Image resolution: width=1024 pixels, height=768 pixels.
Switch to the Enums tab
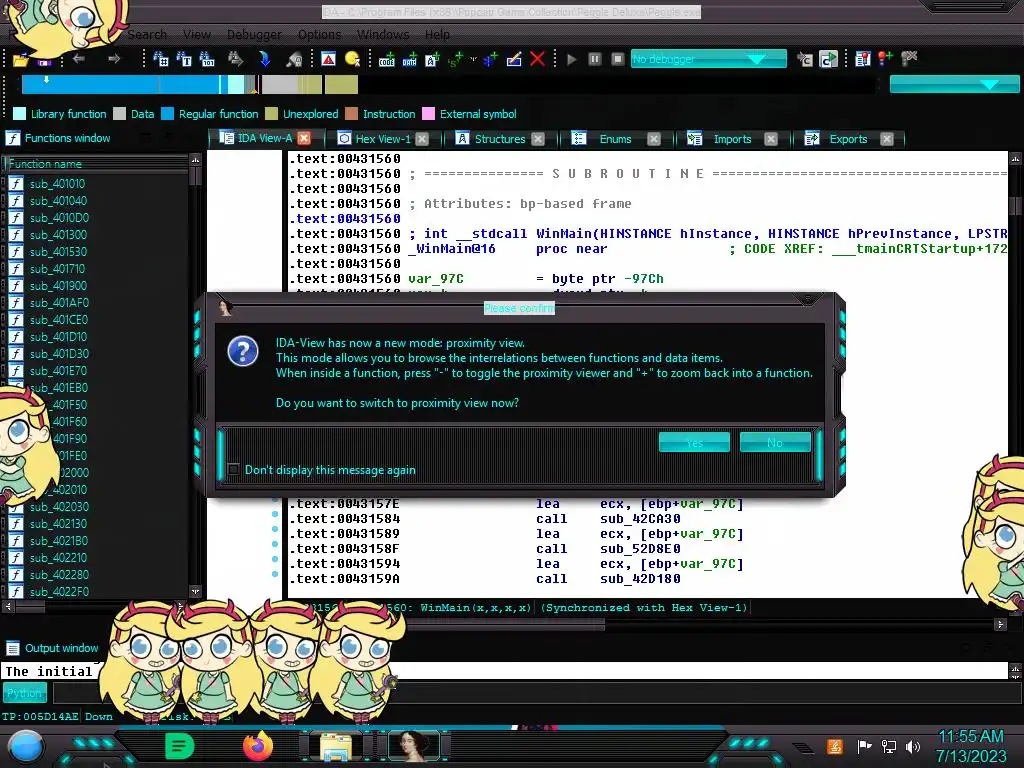(x=615, y=139)
